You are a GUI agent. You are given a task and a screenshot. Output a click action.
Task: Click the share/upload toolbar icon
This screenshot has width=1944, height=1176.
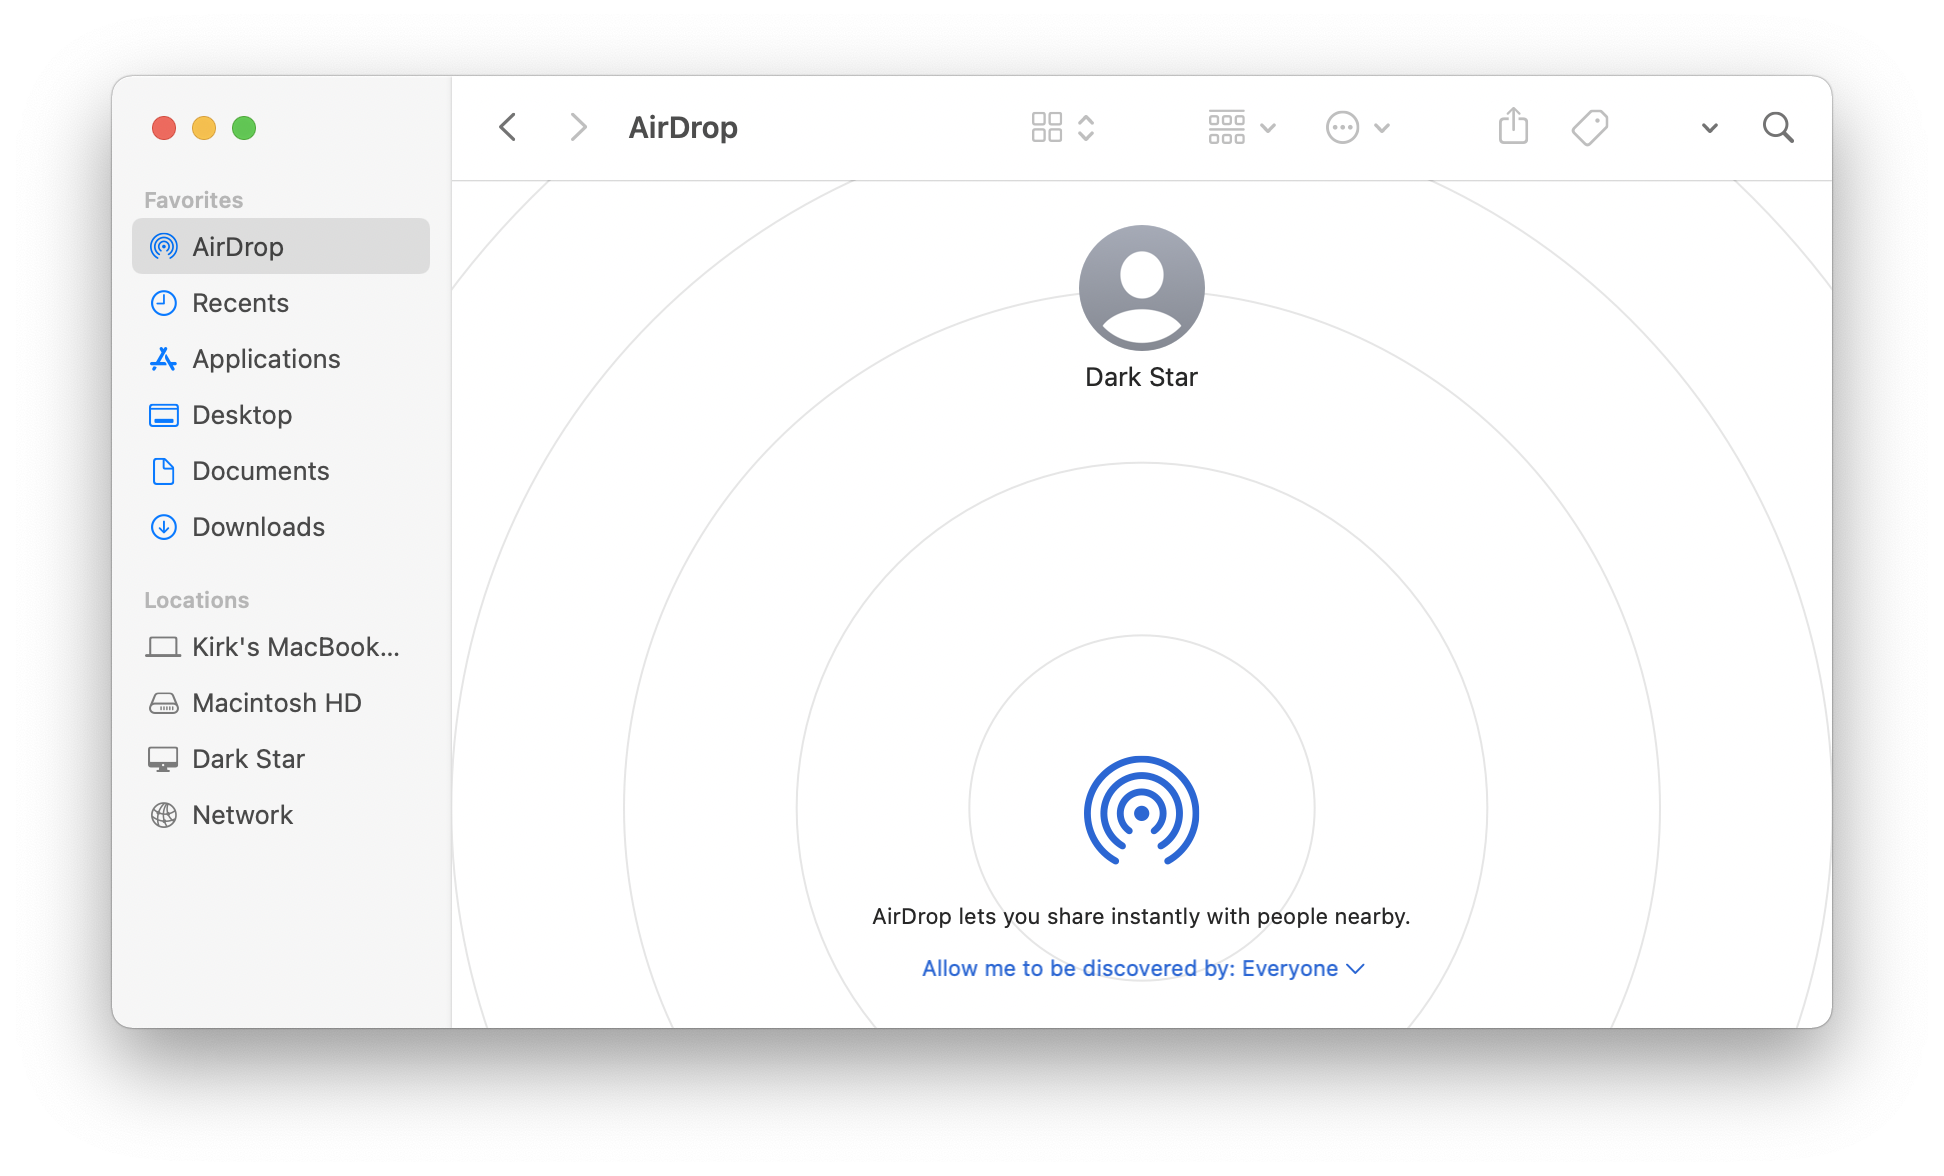point(1514,128)
